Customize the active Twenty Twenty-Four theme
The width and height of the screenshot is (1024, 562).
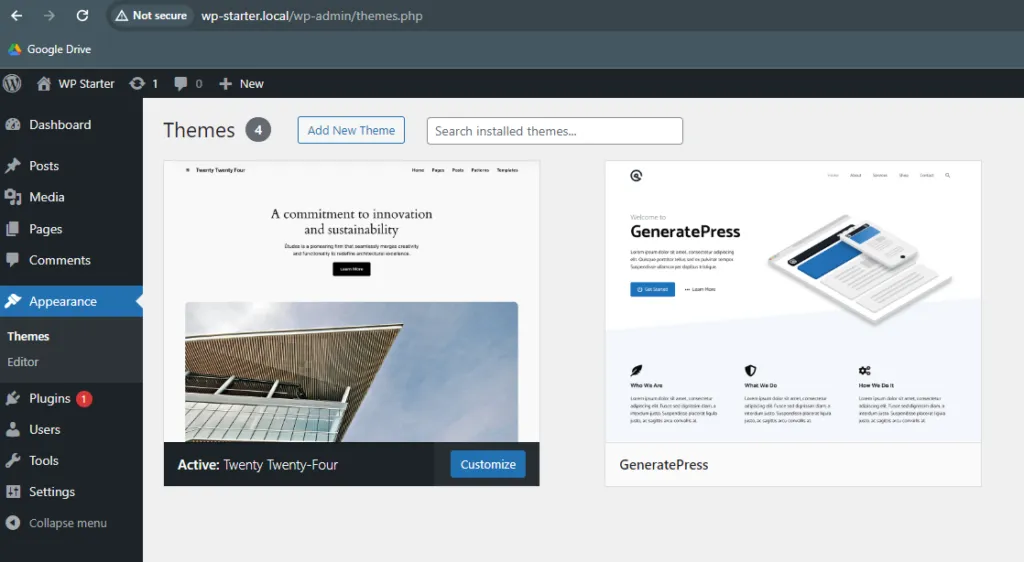(x=488, y=464)
